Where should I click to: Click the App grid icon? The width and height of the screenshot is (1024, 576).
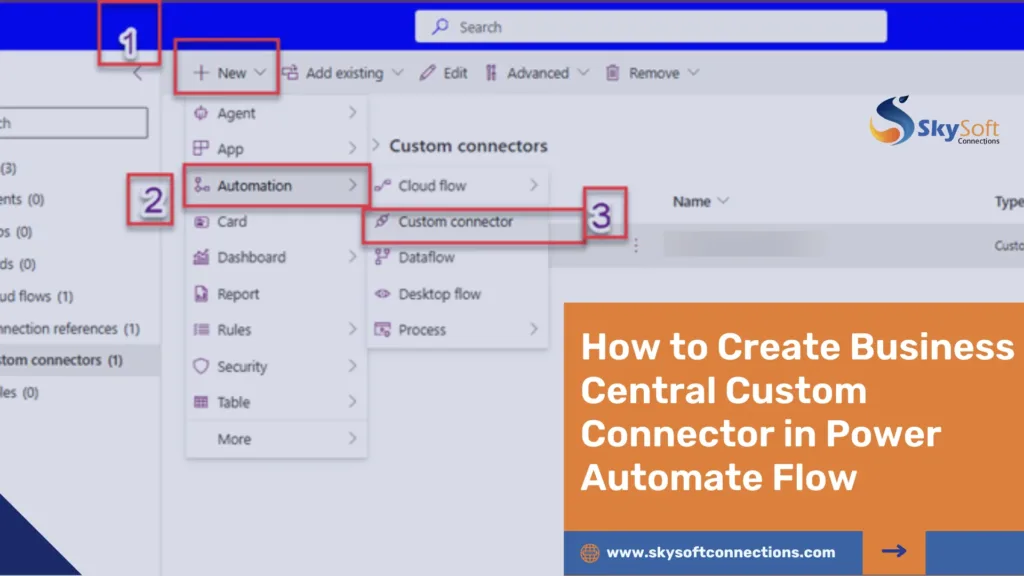(x=201, y=149)
